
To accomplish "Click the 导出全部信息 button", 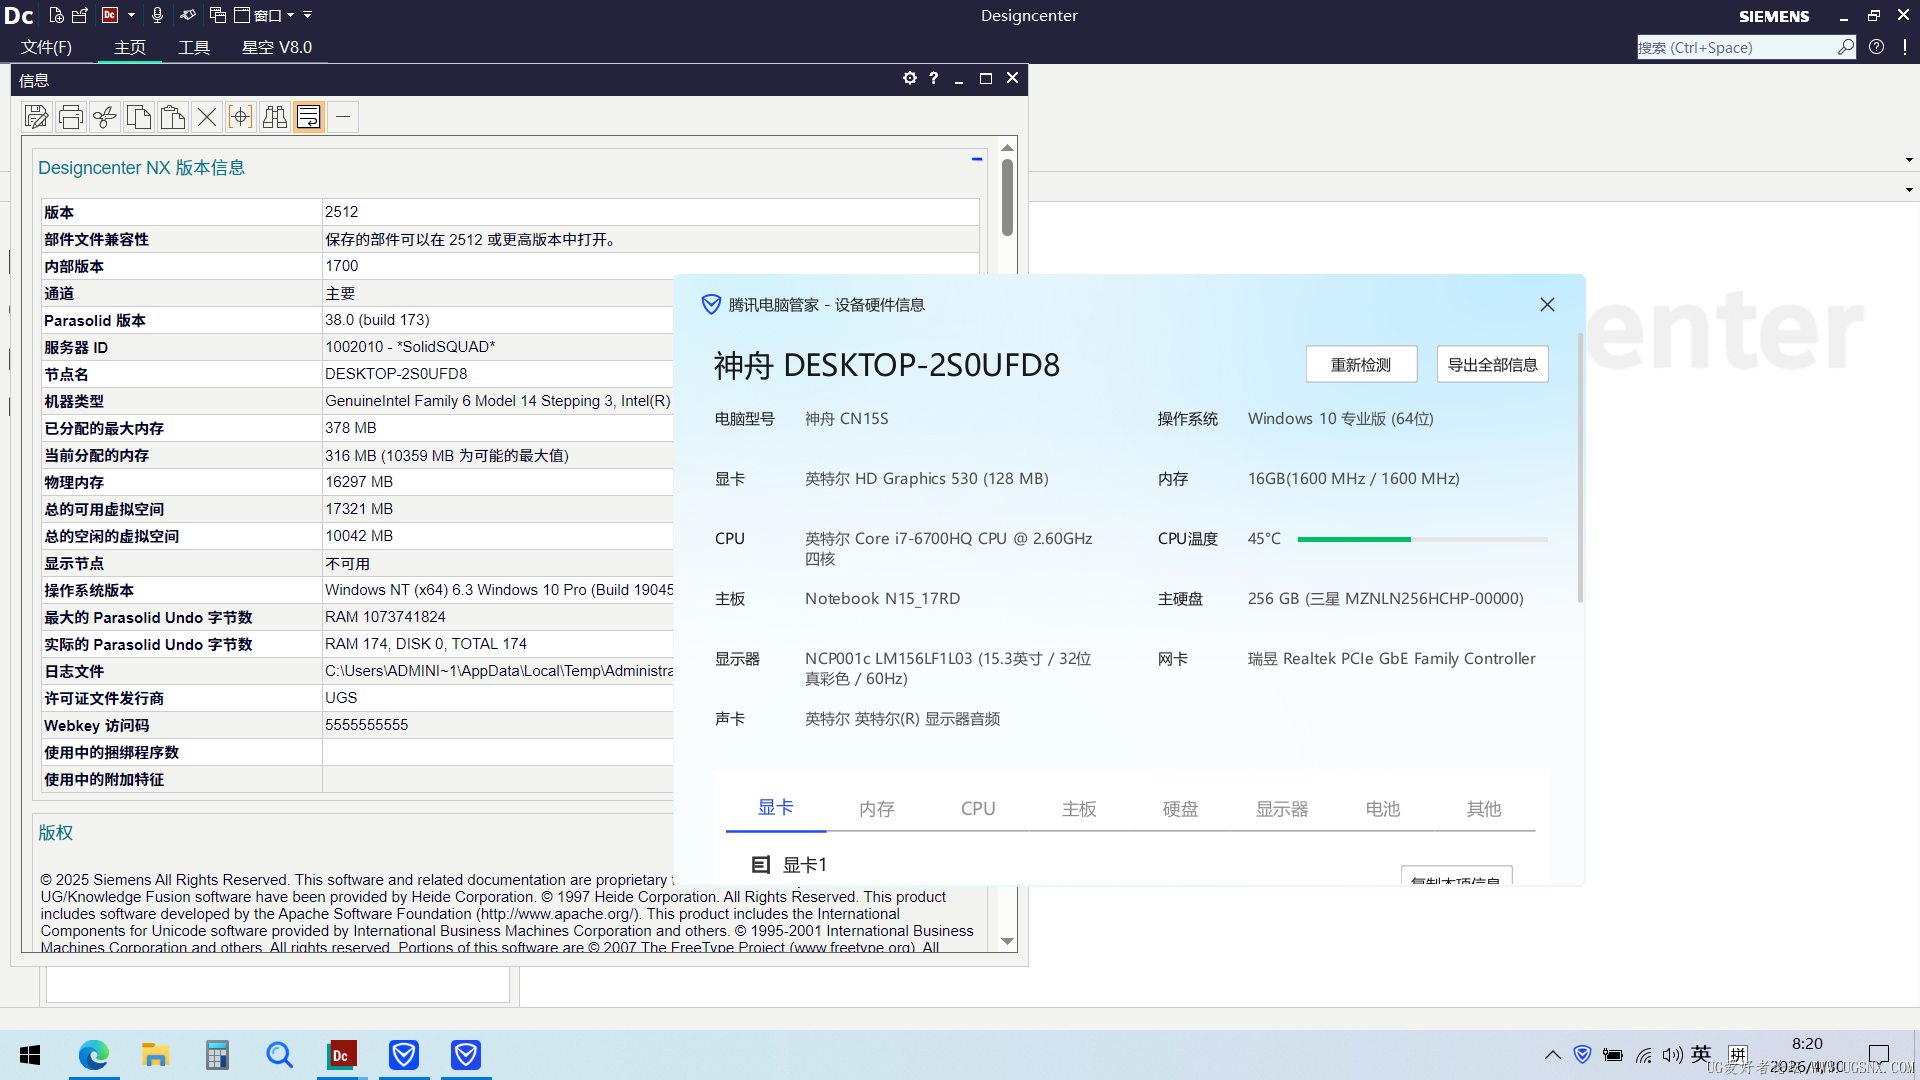I will click(1492, 365).
